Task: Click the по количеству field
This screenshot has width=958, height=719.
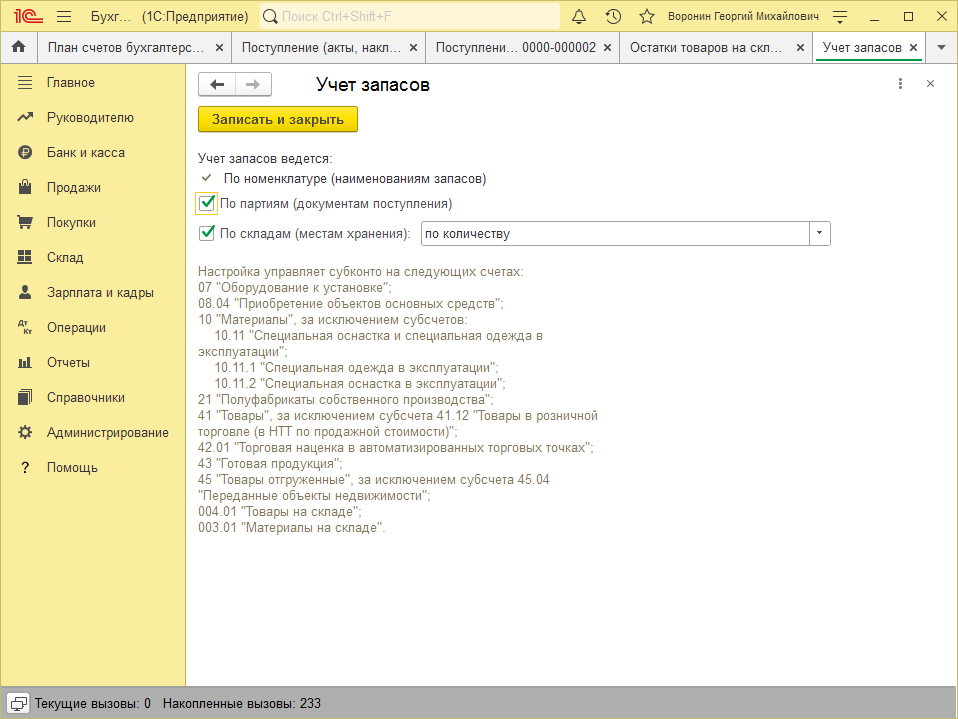Action: click(615, 233)
